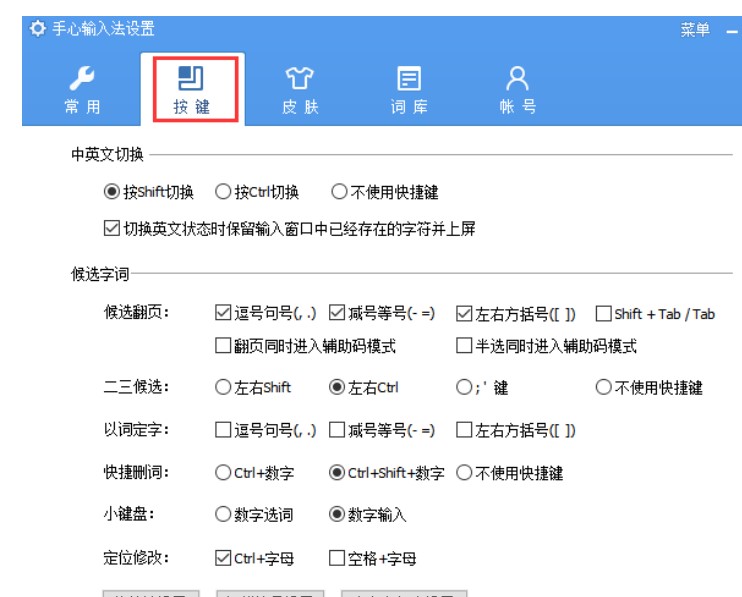Click the 候选翻页 label

pyautogui.click(x=136, y=312)
